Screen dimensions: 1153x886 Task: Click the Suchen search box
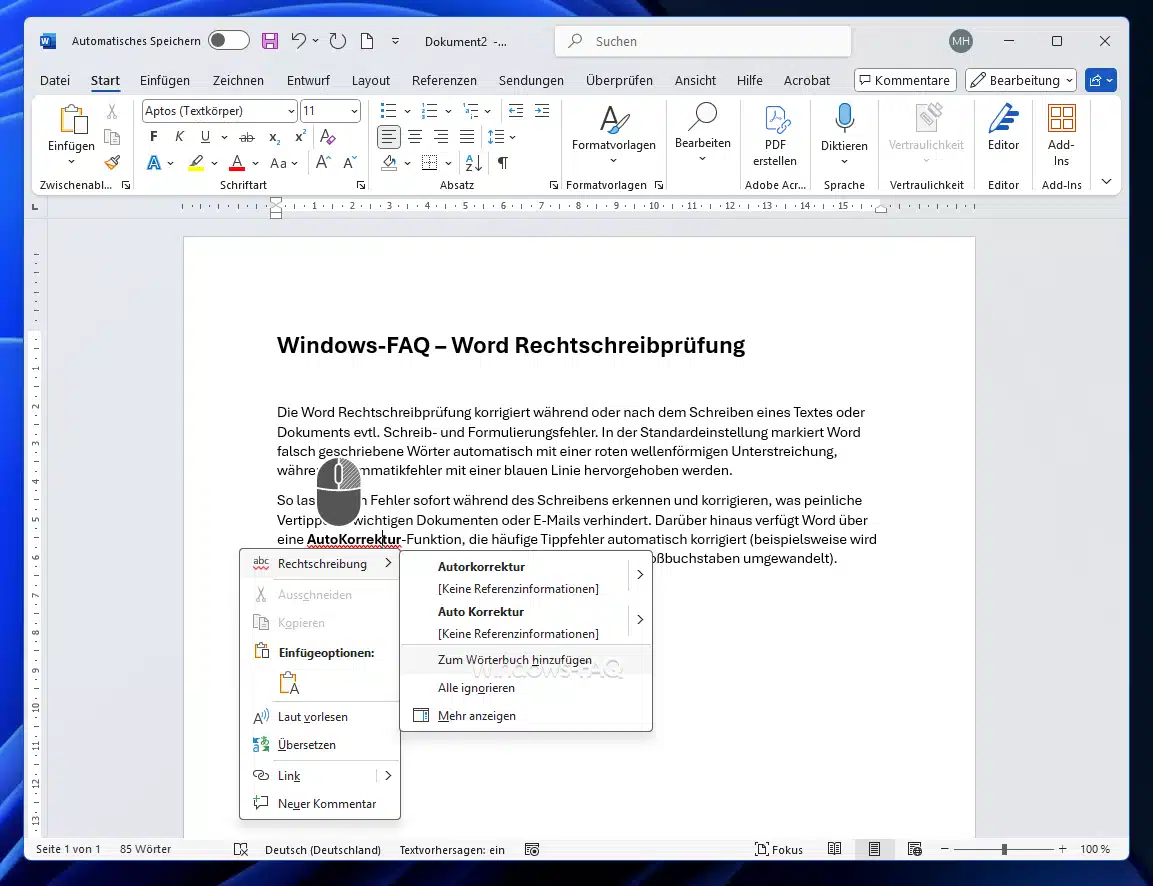703,41
